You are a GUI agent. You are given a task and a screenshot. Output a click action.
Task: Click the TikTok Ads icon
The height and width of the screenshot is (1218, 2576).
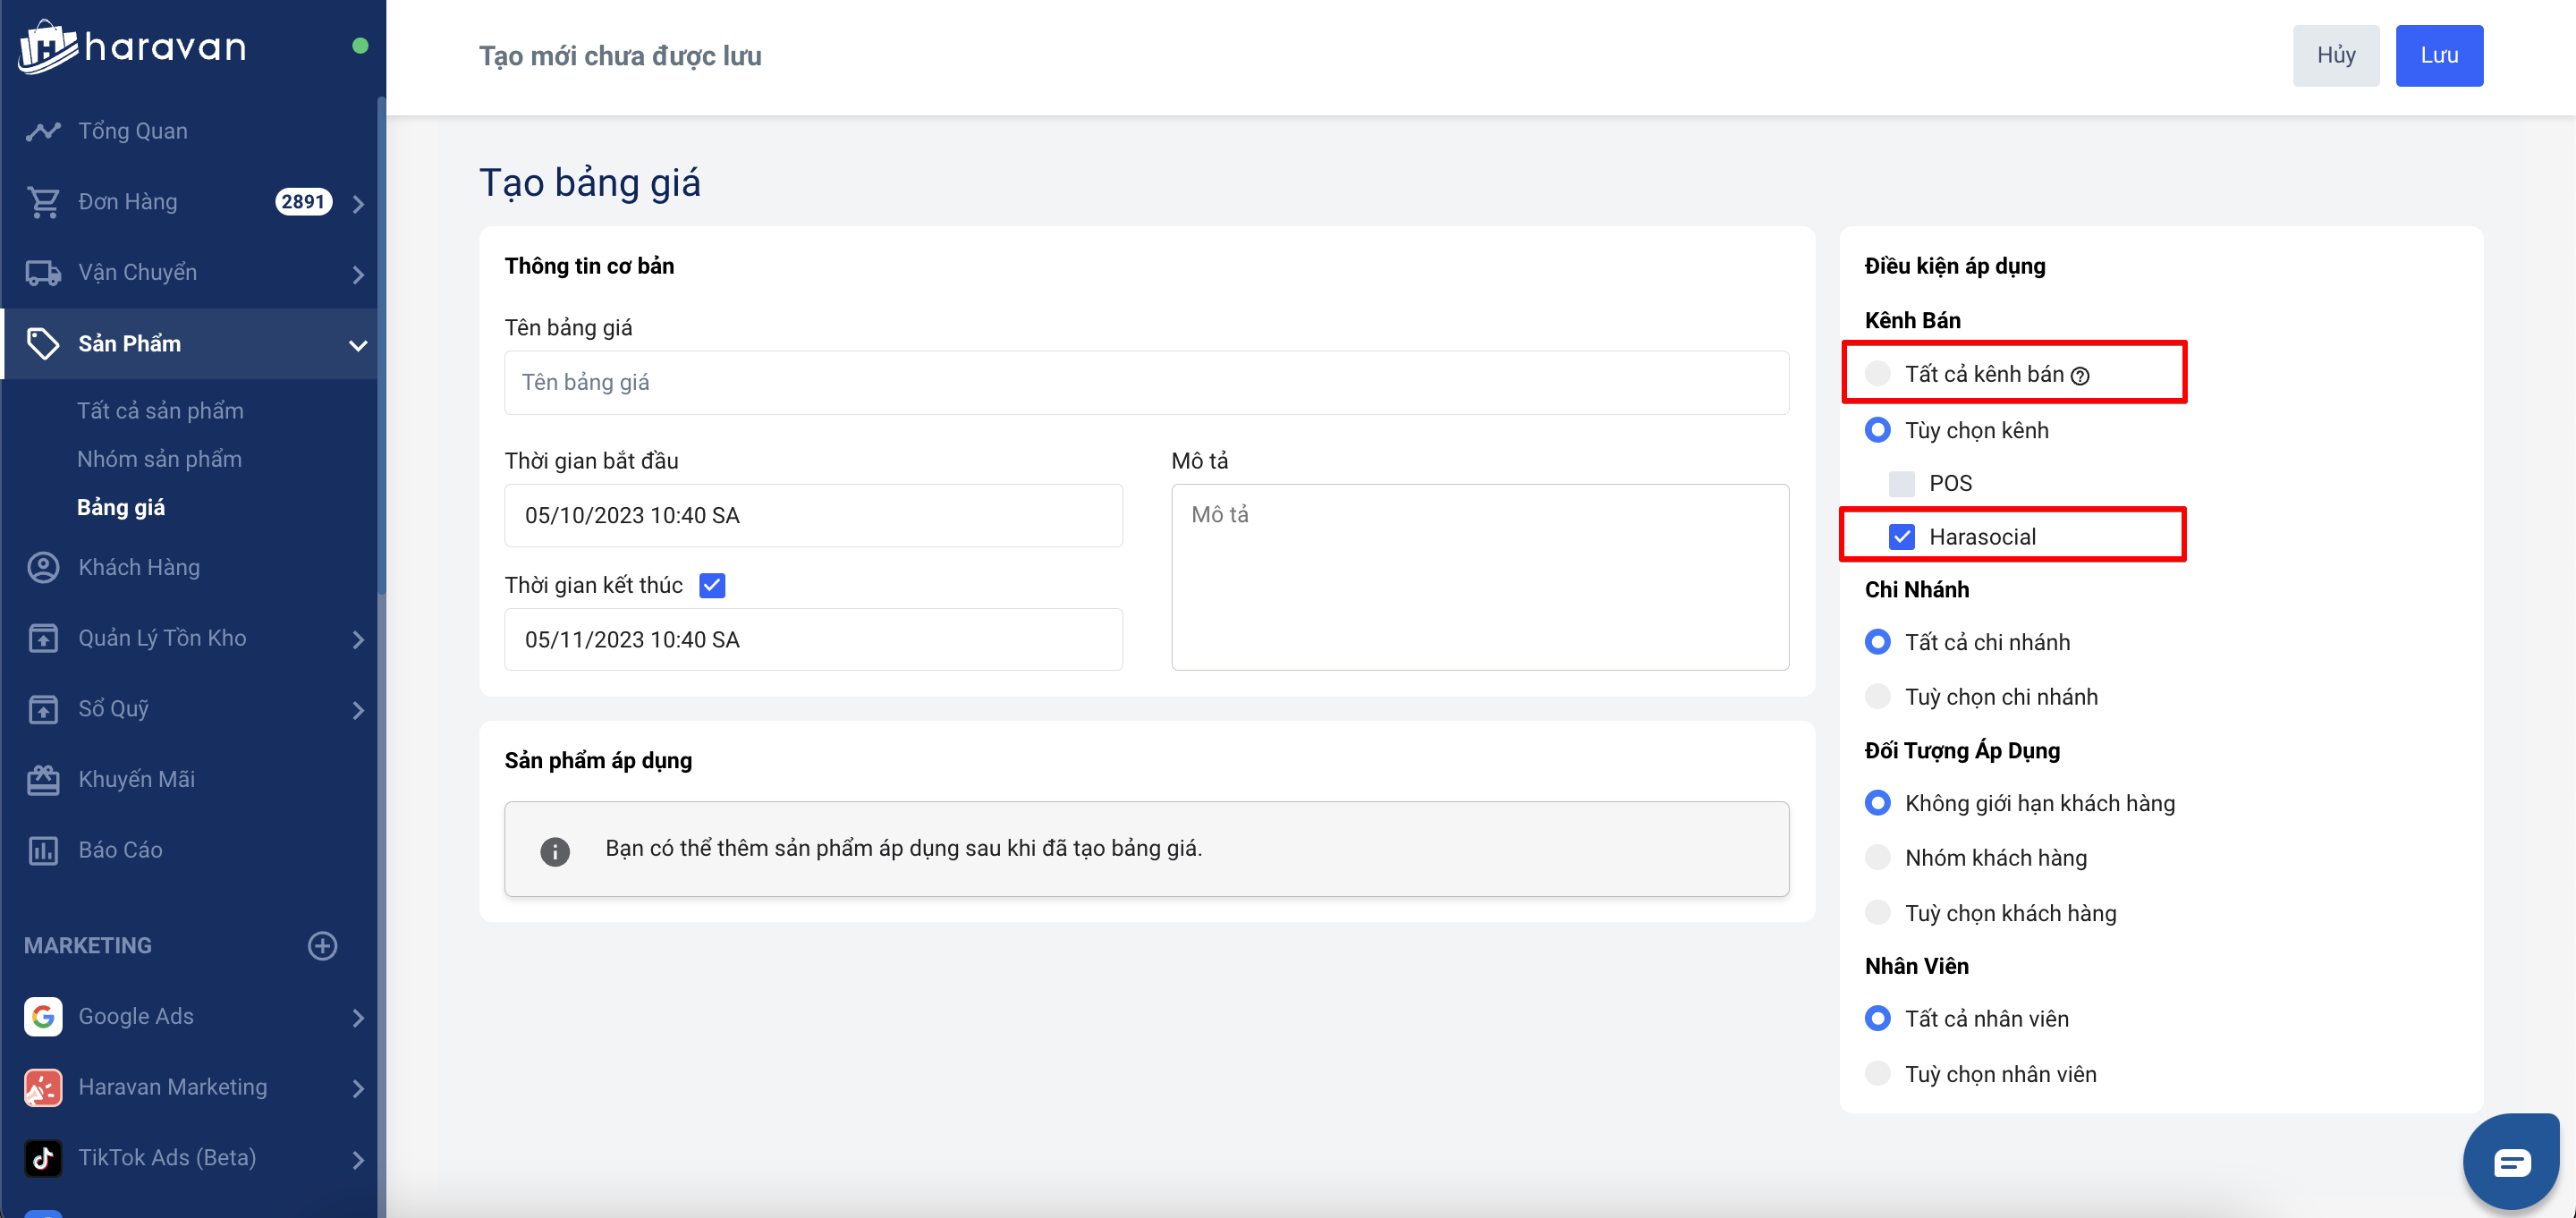pyautogui.click(x=43, y=1157)
